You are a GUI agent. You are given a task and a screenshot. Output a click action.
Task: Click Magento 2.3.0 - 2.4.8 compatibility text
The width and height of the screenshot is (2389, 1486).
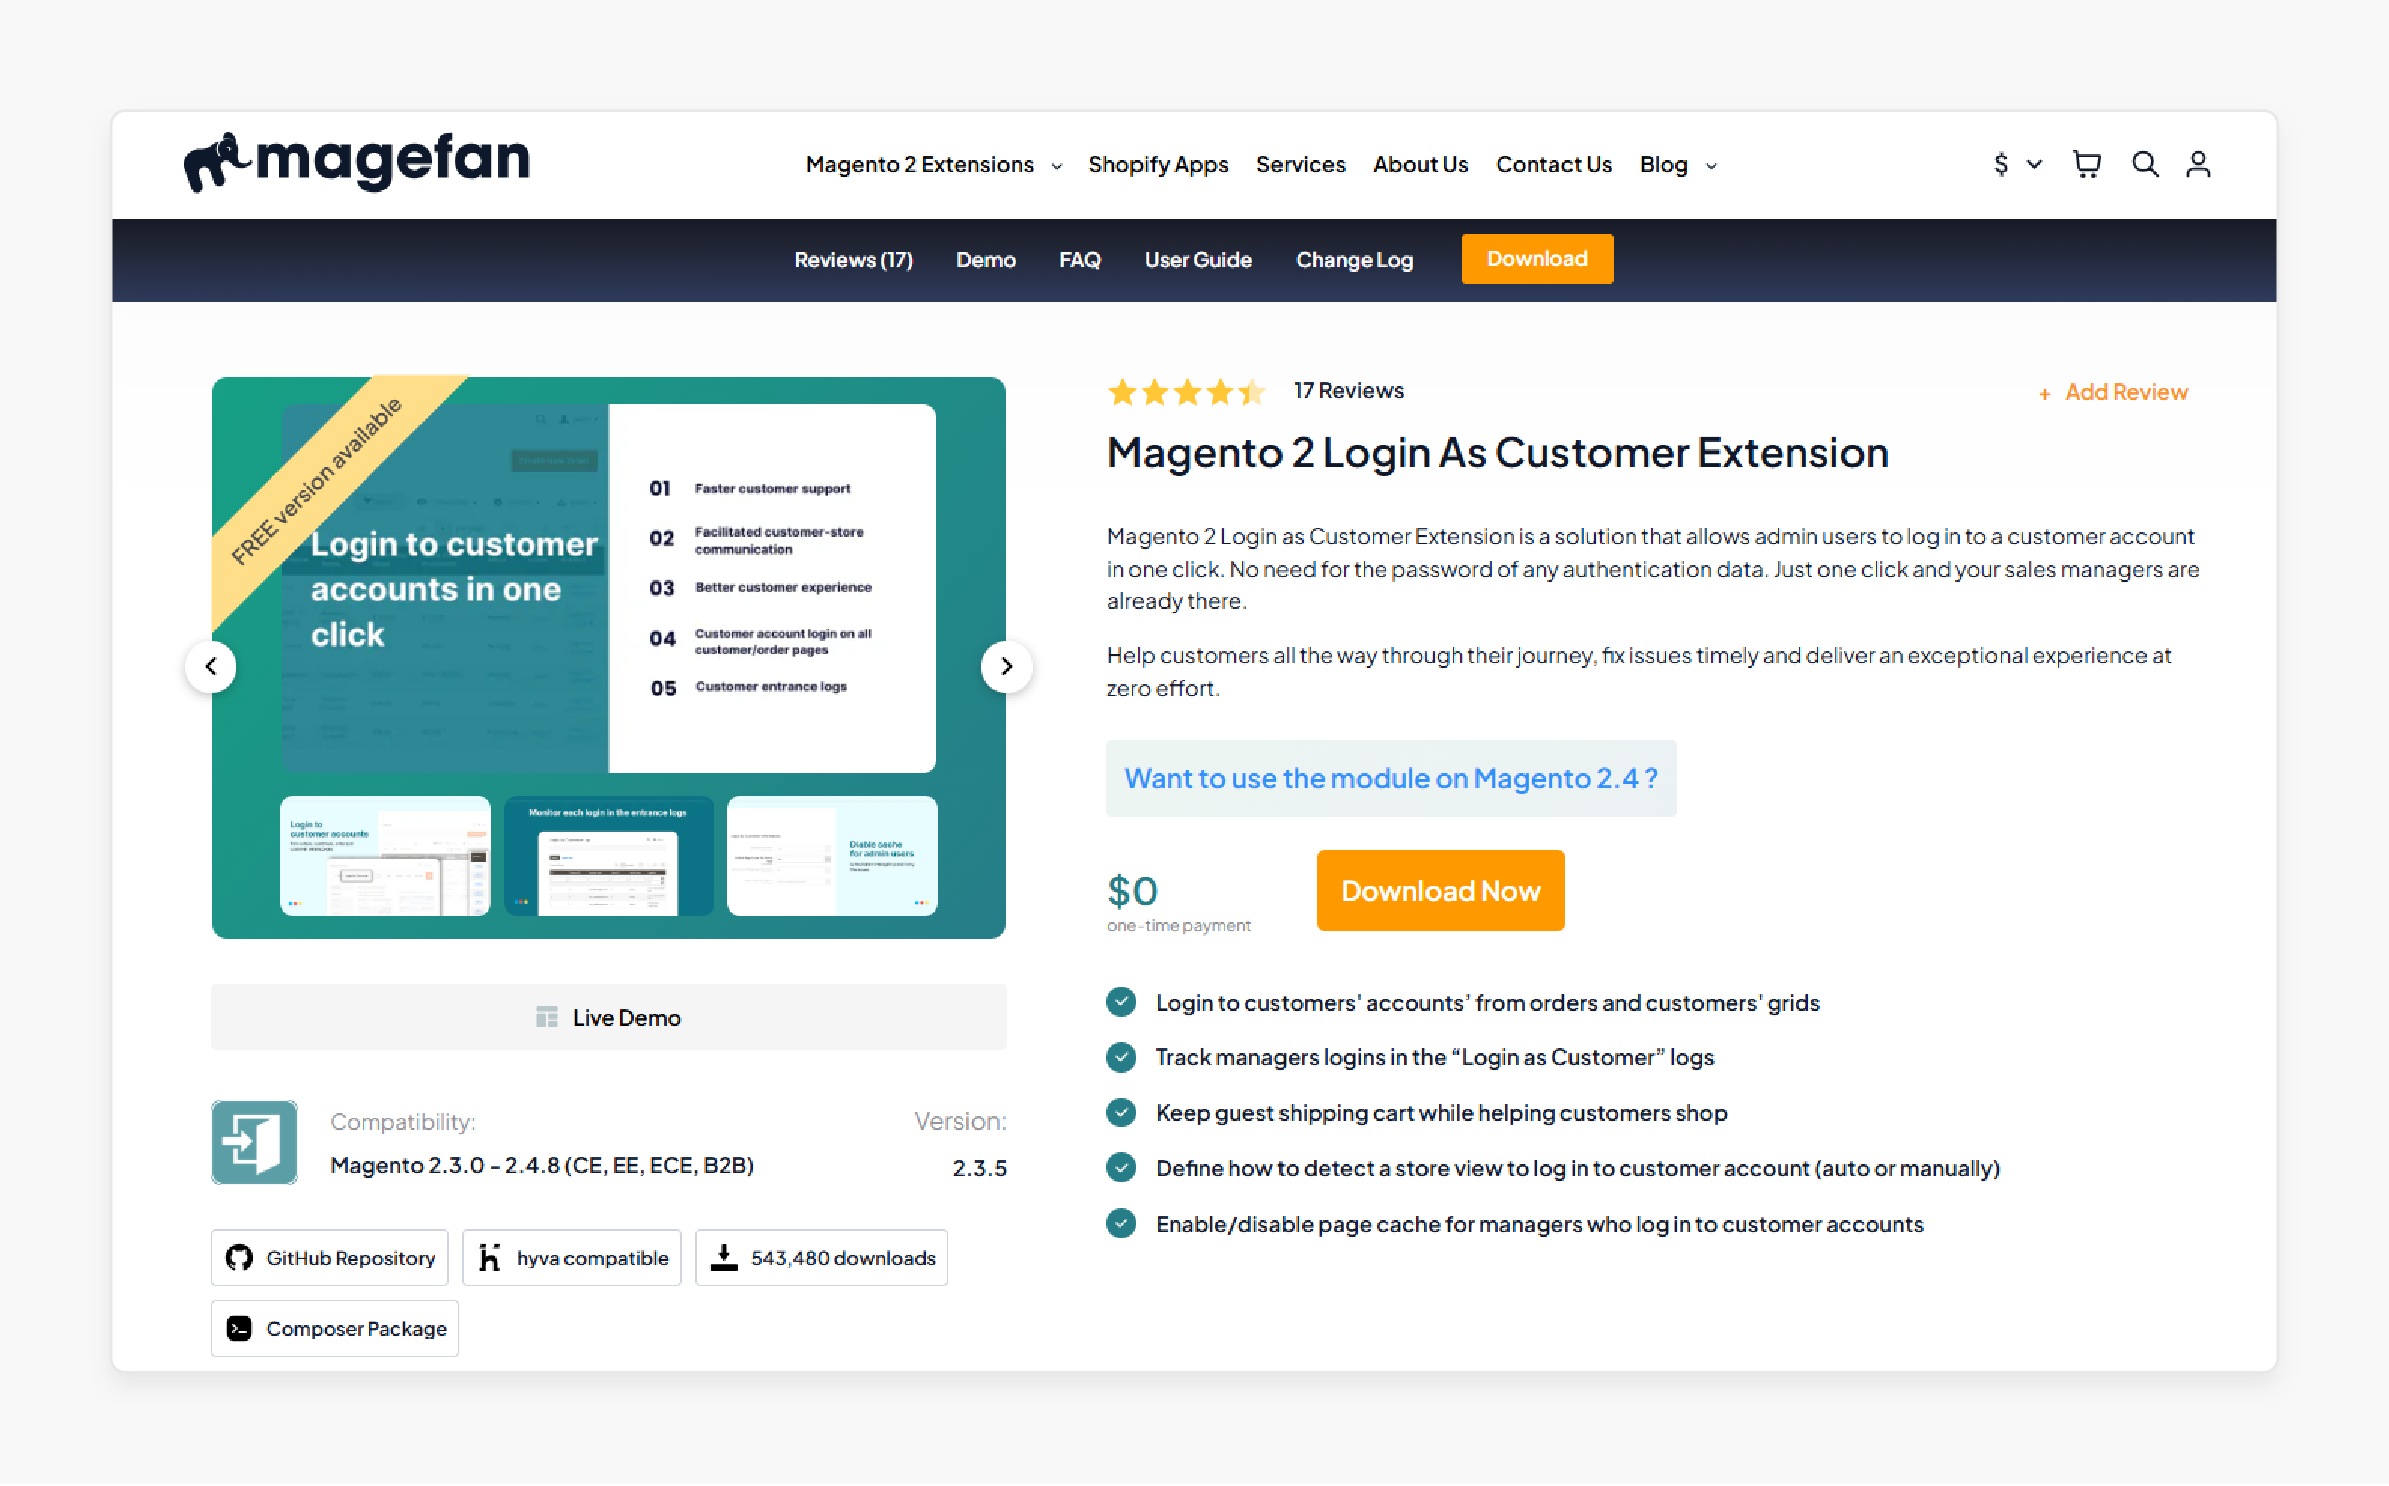tap(542, 1166)
